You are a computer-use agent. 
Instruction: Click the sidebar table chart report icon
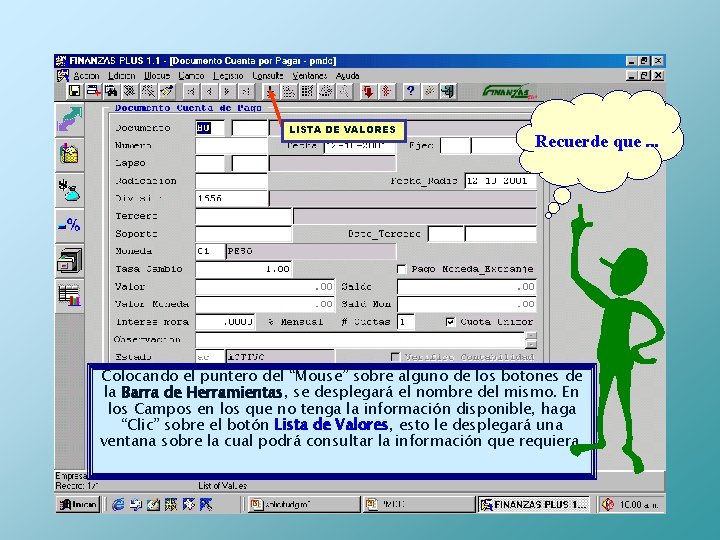point(69,295)
